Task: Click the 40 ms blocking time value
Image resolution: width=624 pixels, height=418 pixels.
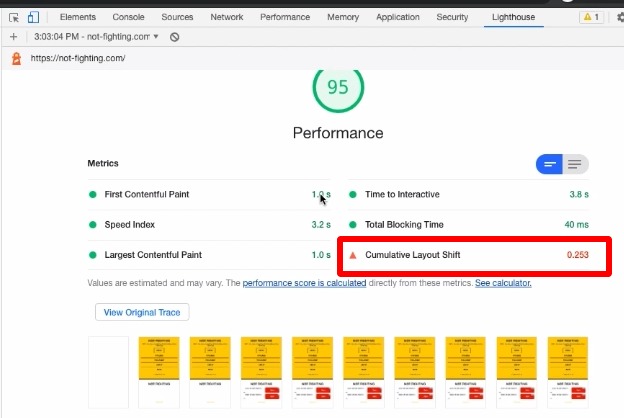Action: click(576, 225)
